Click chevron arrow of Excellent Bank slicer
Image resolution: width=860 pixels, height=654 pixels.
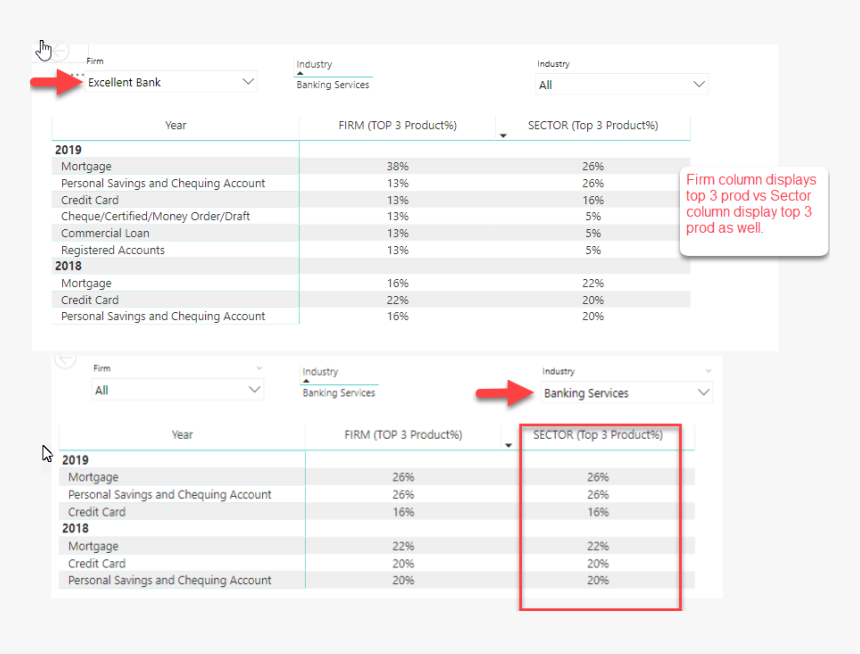(248, 82)
